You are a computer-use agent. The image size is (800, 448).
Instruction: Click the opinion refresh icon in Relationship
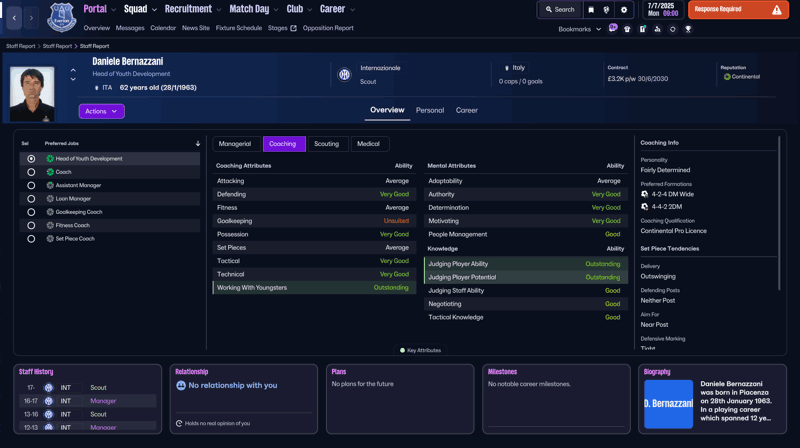click(179, 424)
